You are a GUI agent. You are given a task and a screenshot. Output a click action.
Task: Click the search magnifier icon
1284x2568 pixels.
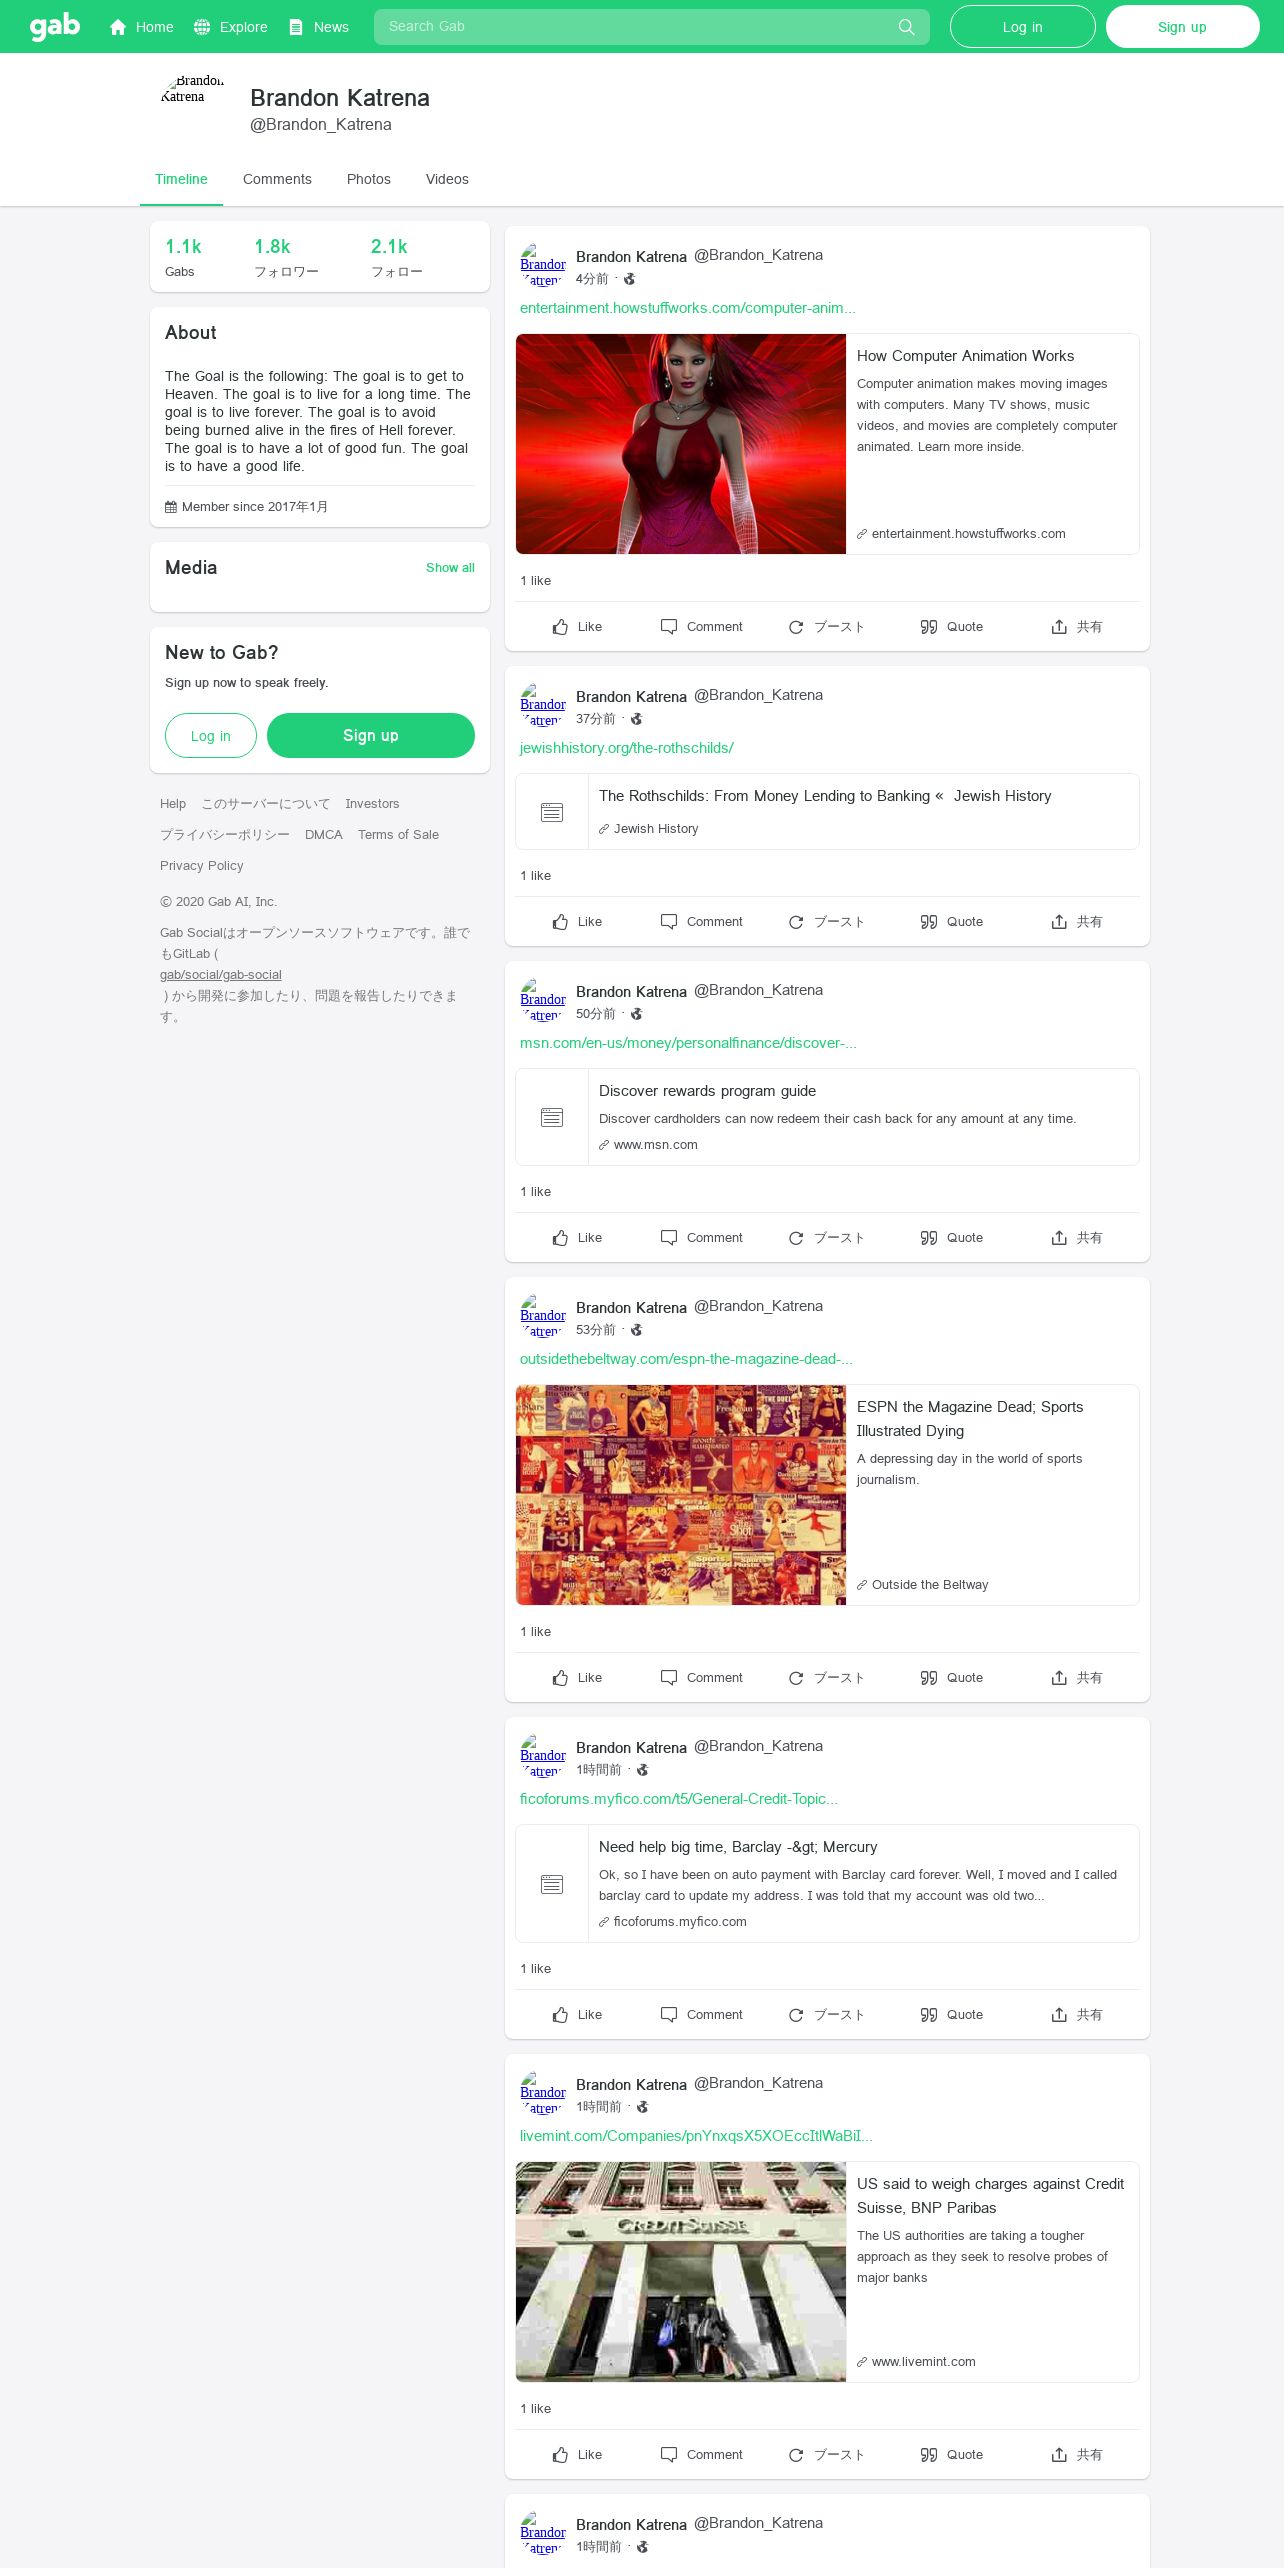(906, 27)
